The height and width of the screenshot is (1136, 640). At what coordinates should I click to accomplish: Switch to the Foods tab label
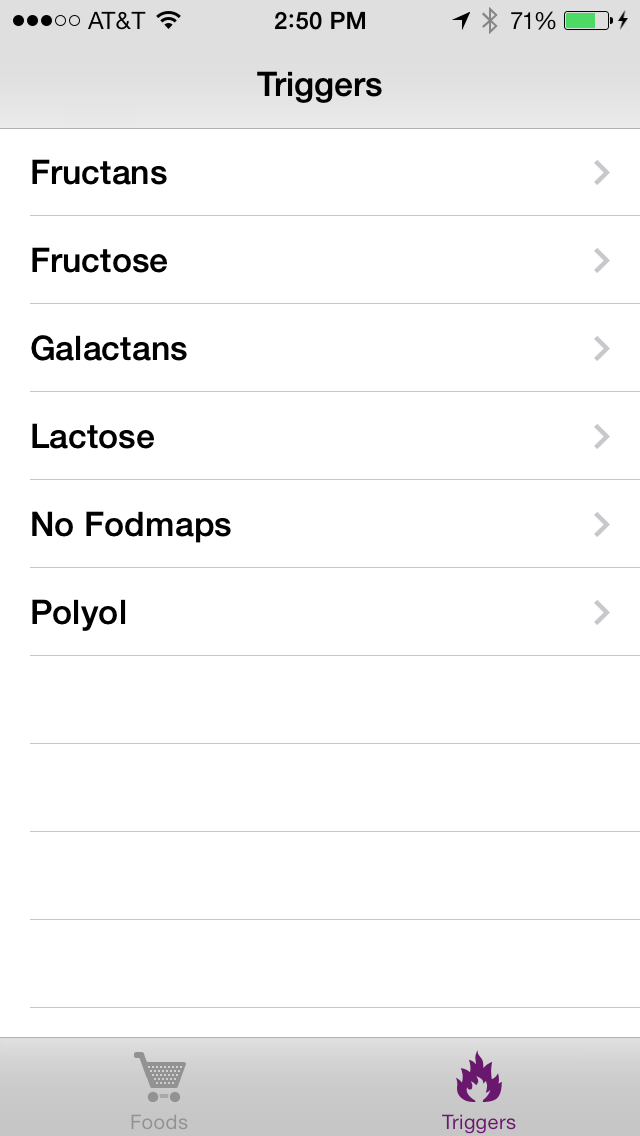point(159,1122)
